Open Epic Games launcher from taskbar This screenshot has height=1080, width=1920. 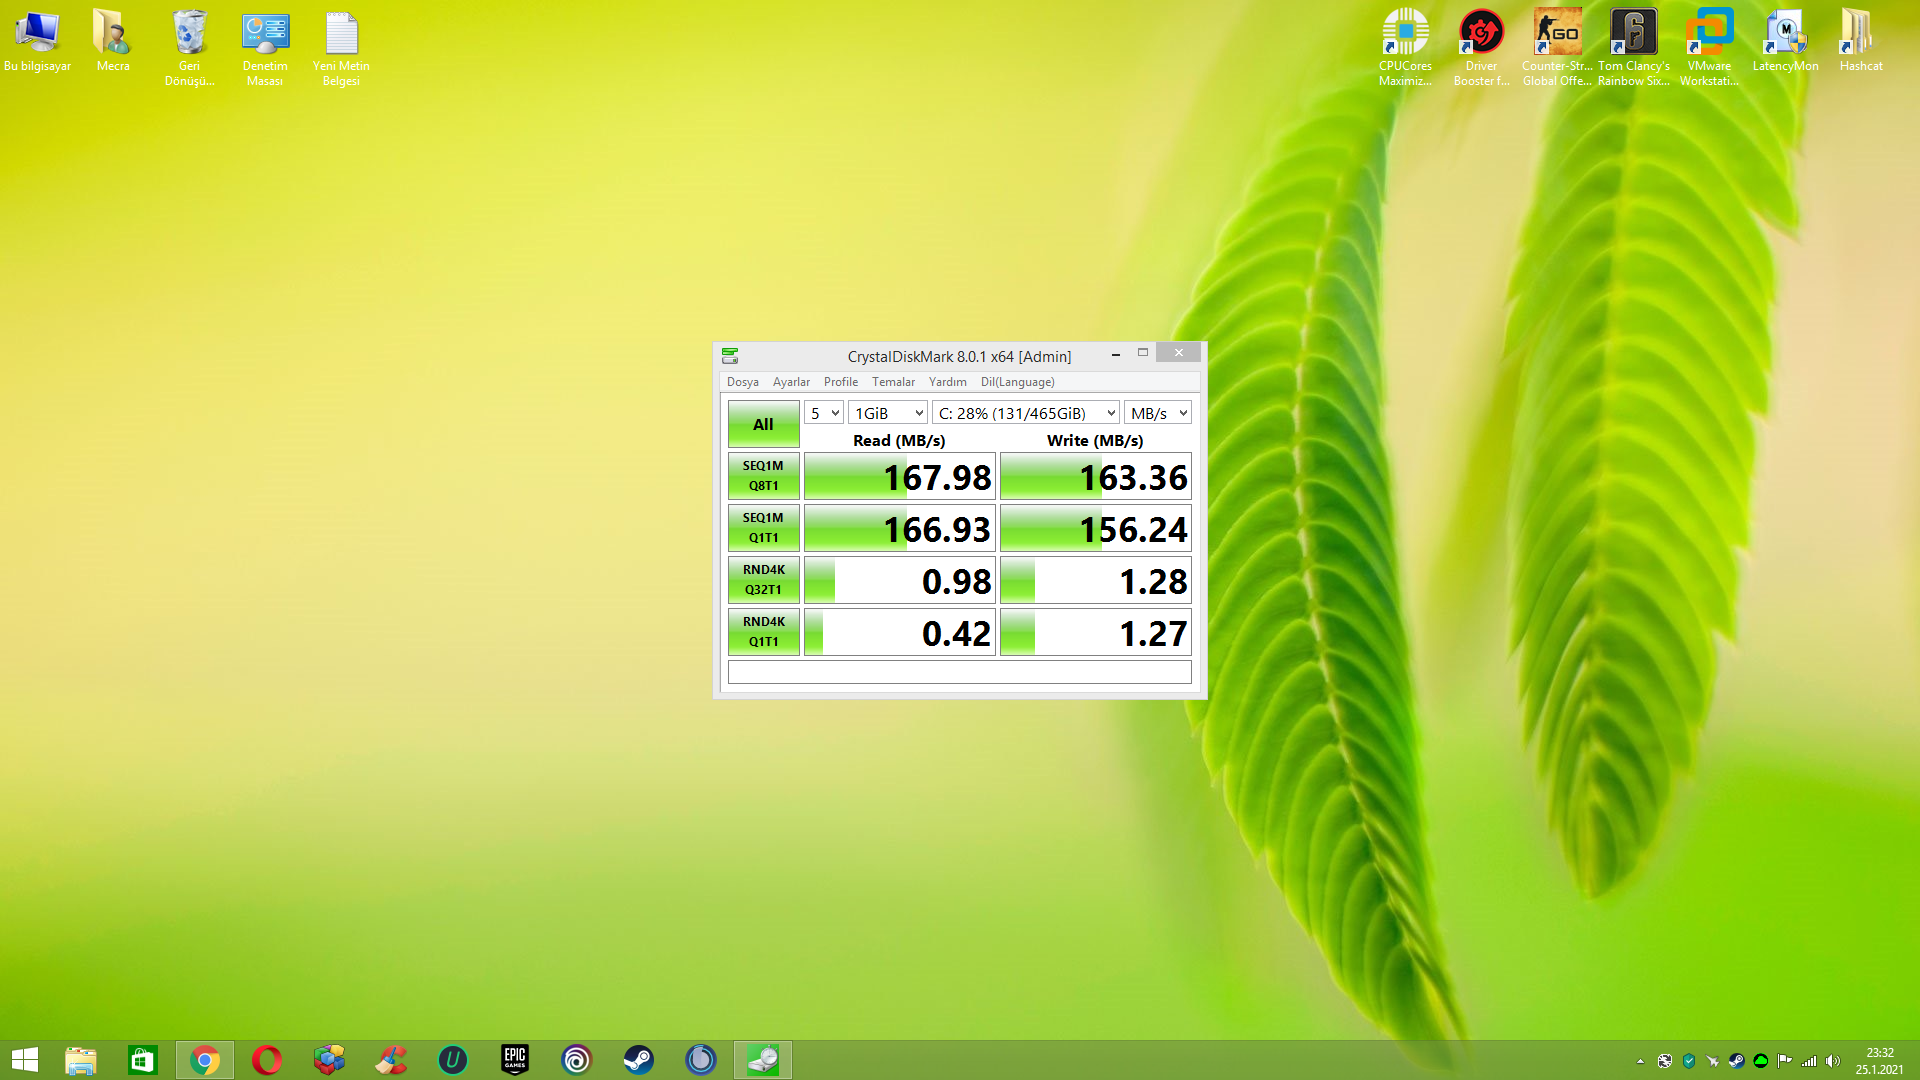pyautogui.click(x=514, y=1059)
